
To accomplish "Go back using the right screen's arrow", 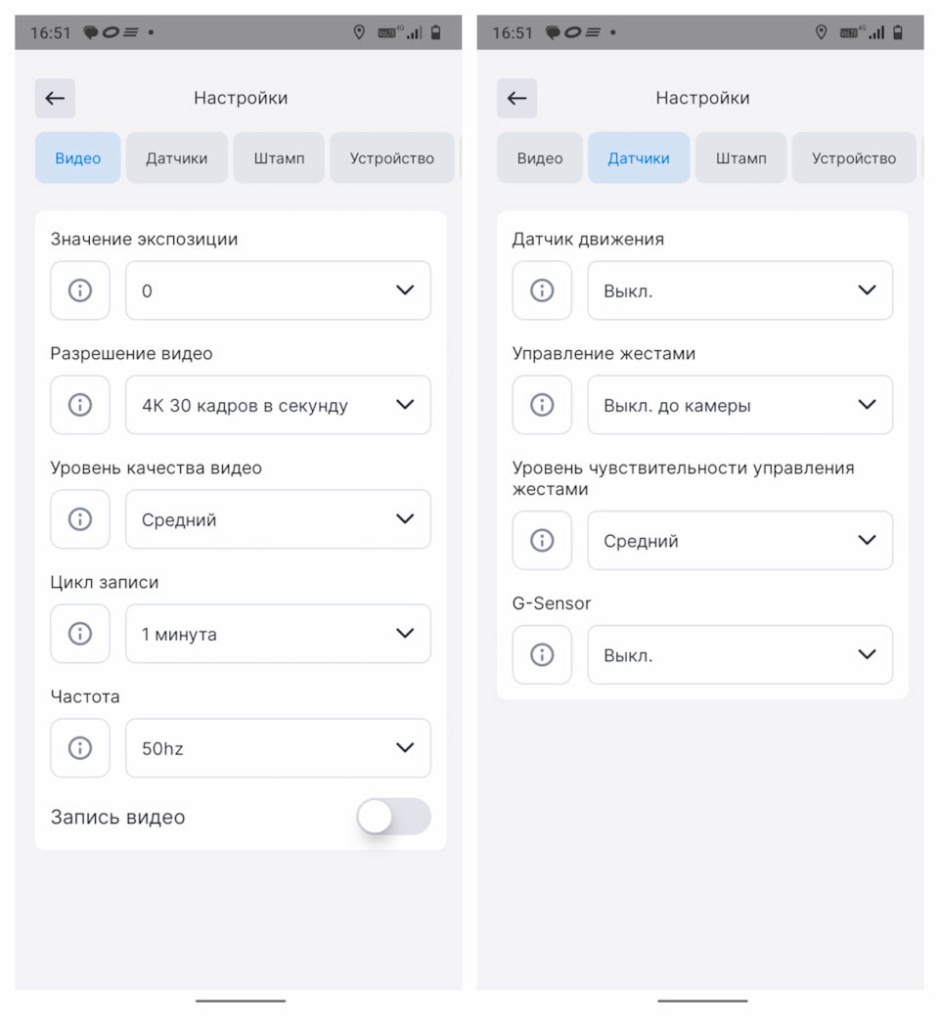I will 517,98.
